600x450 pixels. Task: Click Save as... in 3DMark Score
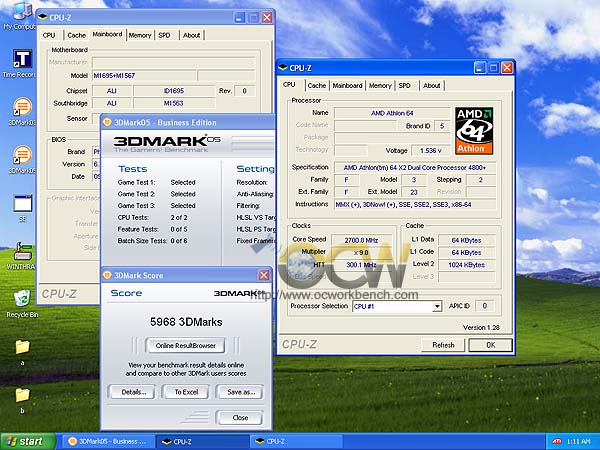pyautogui.click(x=240, y=392)
